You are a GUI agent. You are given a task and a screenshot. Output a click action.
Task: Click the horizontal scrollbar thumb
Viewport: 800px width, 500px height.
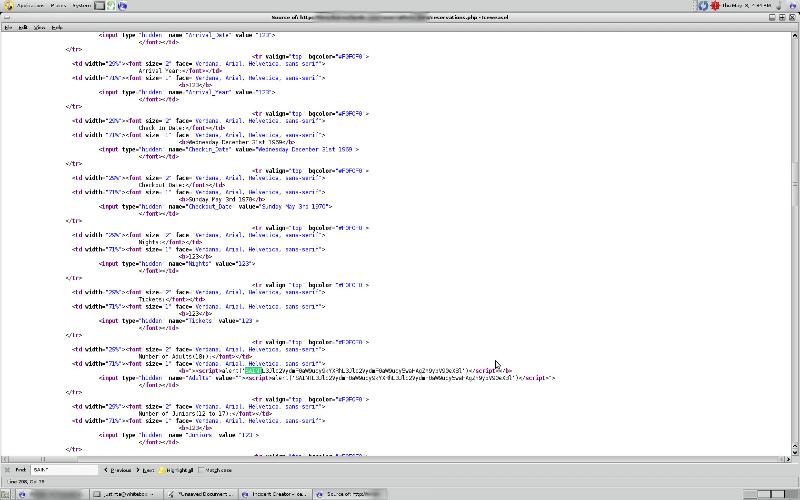[43, 459]
